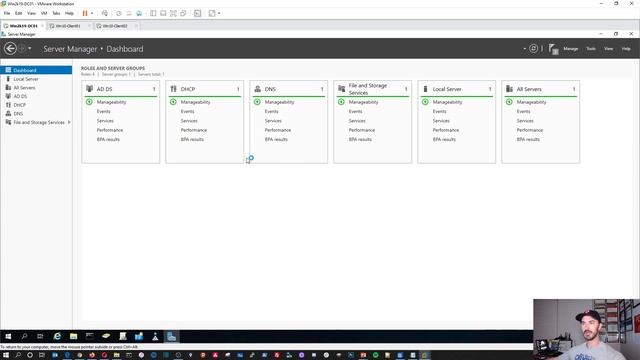The width and height of the screenshot is (640, 360).
Task: Click the send Ctrl+Alt+Del toolbar icon
Action: coord(105,13)
